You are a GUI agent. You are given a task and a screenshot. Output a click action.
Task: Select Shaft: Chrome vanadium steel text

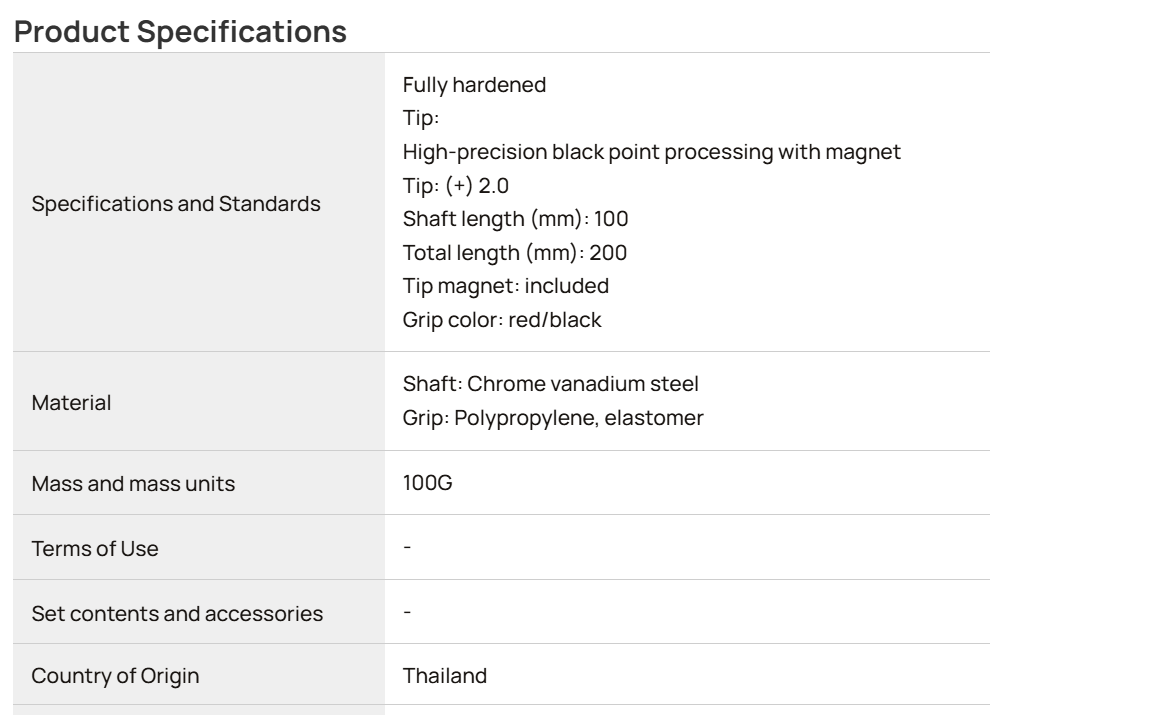pyautogui.click(x=550, y=384)
